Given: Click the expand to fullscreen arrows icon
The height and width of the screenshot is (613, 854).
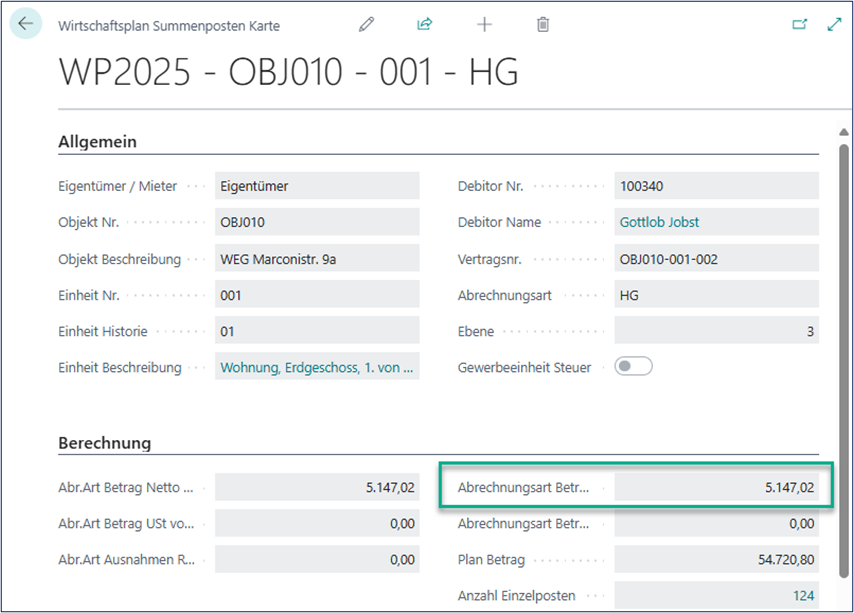Looking at the screenshot, I should pyautogui.click(x=834, y=25).
